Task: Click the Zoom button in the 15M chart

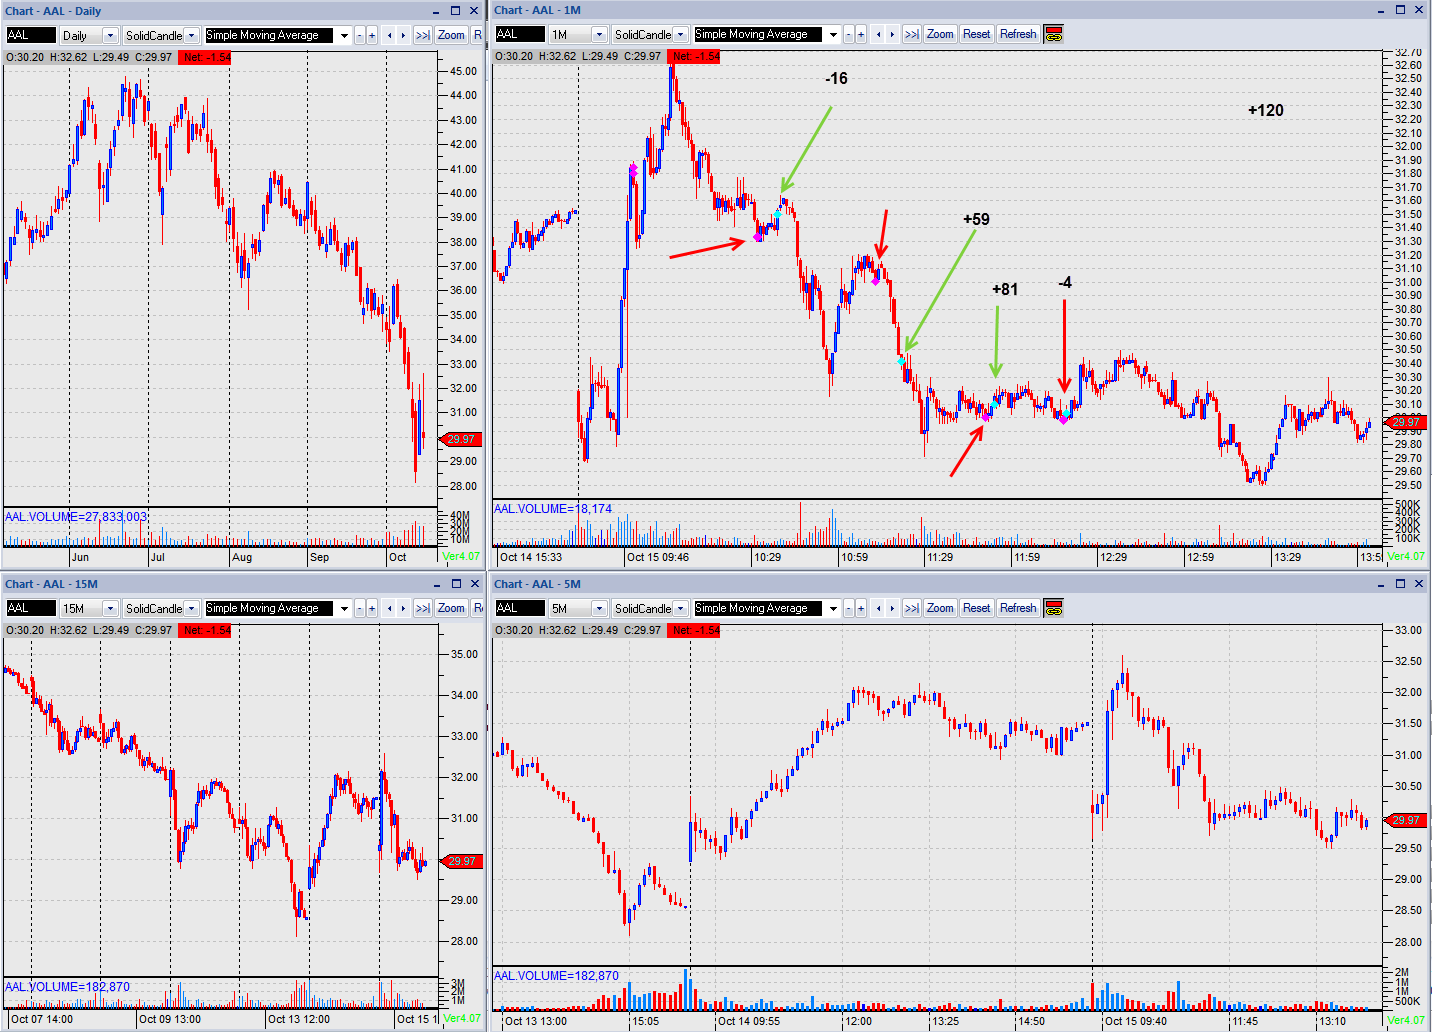Action: click(452, 608)
